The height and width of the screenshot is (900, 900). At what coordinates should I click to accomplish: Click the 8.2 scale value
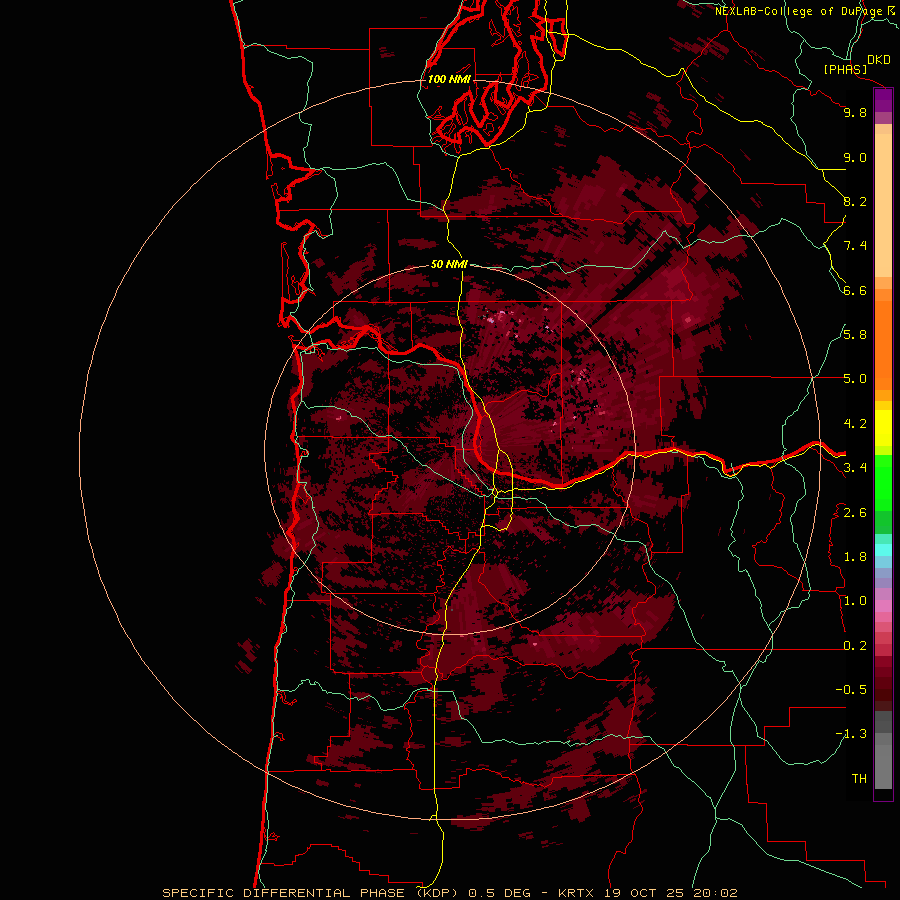(x=855, y=201)
